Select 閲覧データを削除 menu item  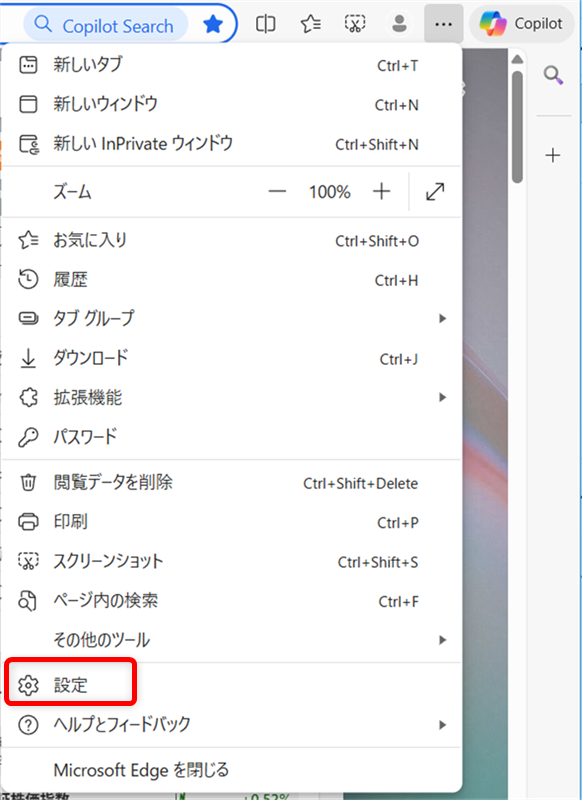click(231, 482)
